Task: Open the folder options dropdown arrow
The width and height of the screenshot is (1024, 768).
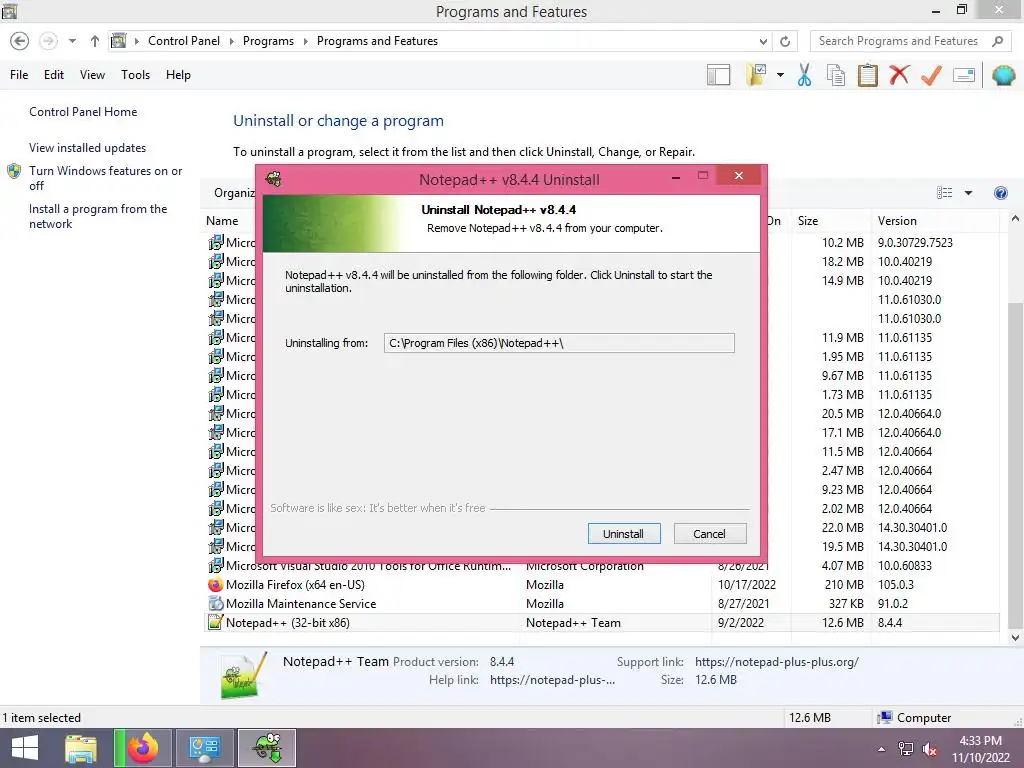Action: [780, 75]
